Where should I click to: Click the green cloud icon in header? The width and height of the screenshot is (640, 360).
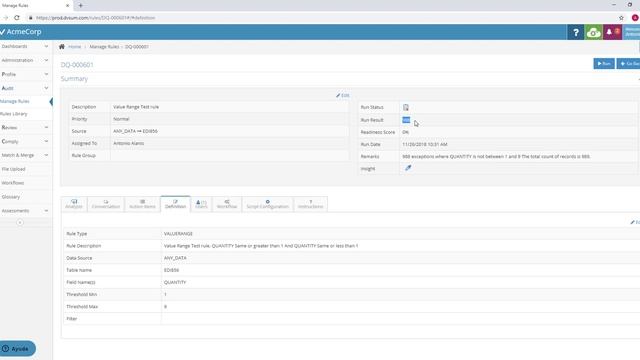(593, 32)
